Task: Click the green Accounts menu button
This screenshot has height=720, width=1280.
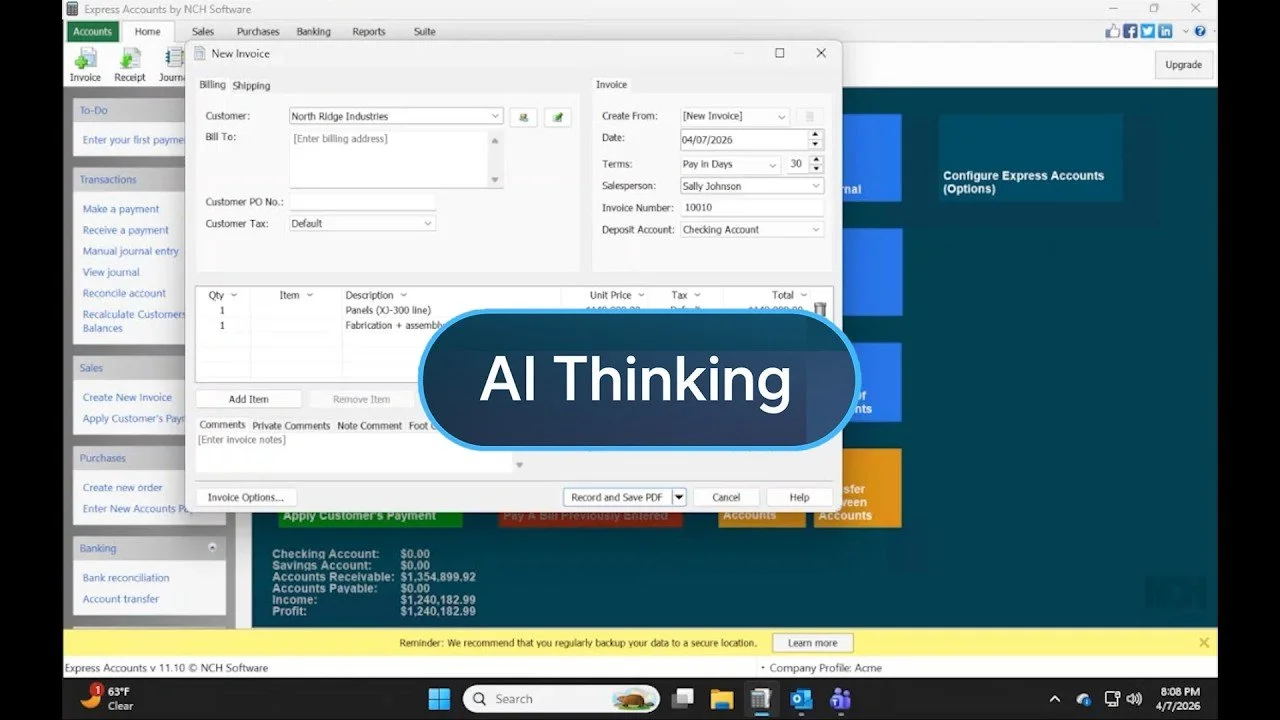Action: 93,32
